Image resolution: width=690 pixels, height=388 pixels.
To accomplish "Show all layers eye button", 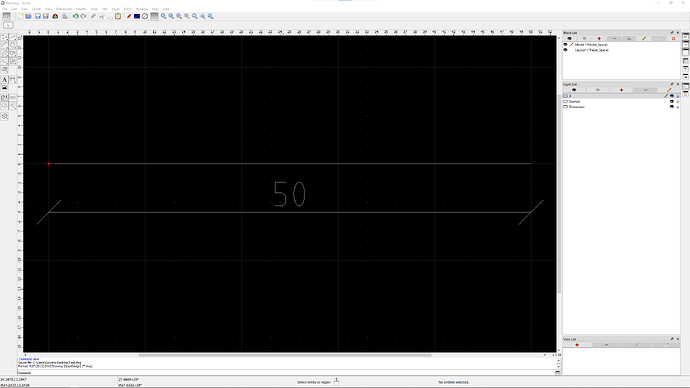I will tap(574, 90).
